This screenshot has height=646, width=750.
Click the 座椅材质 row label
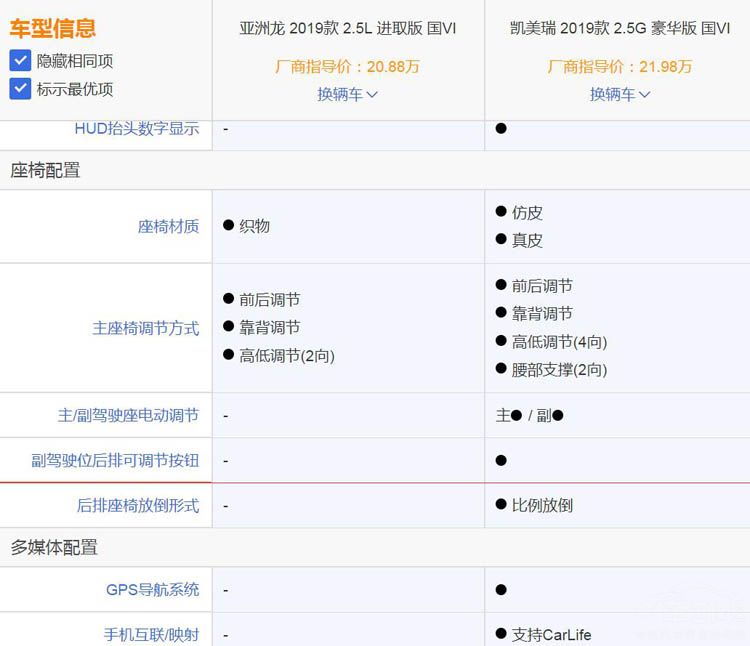click(x=168, y=227)
